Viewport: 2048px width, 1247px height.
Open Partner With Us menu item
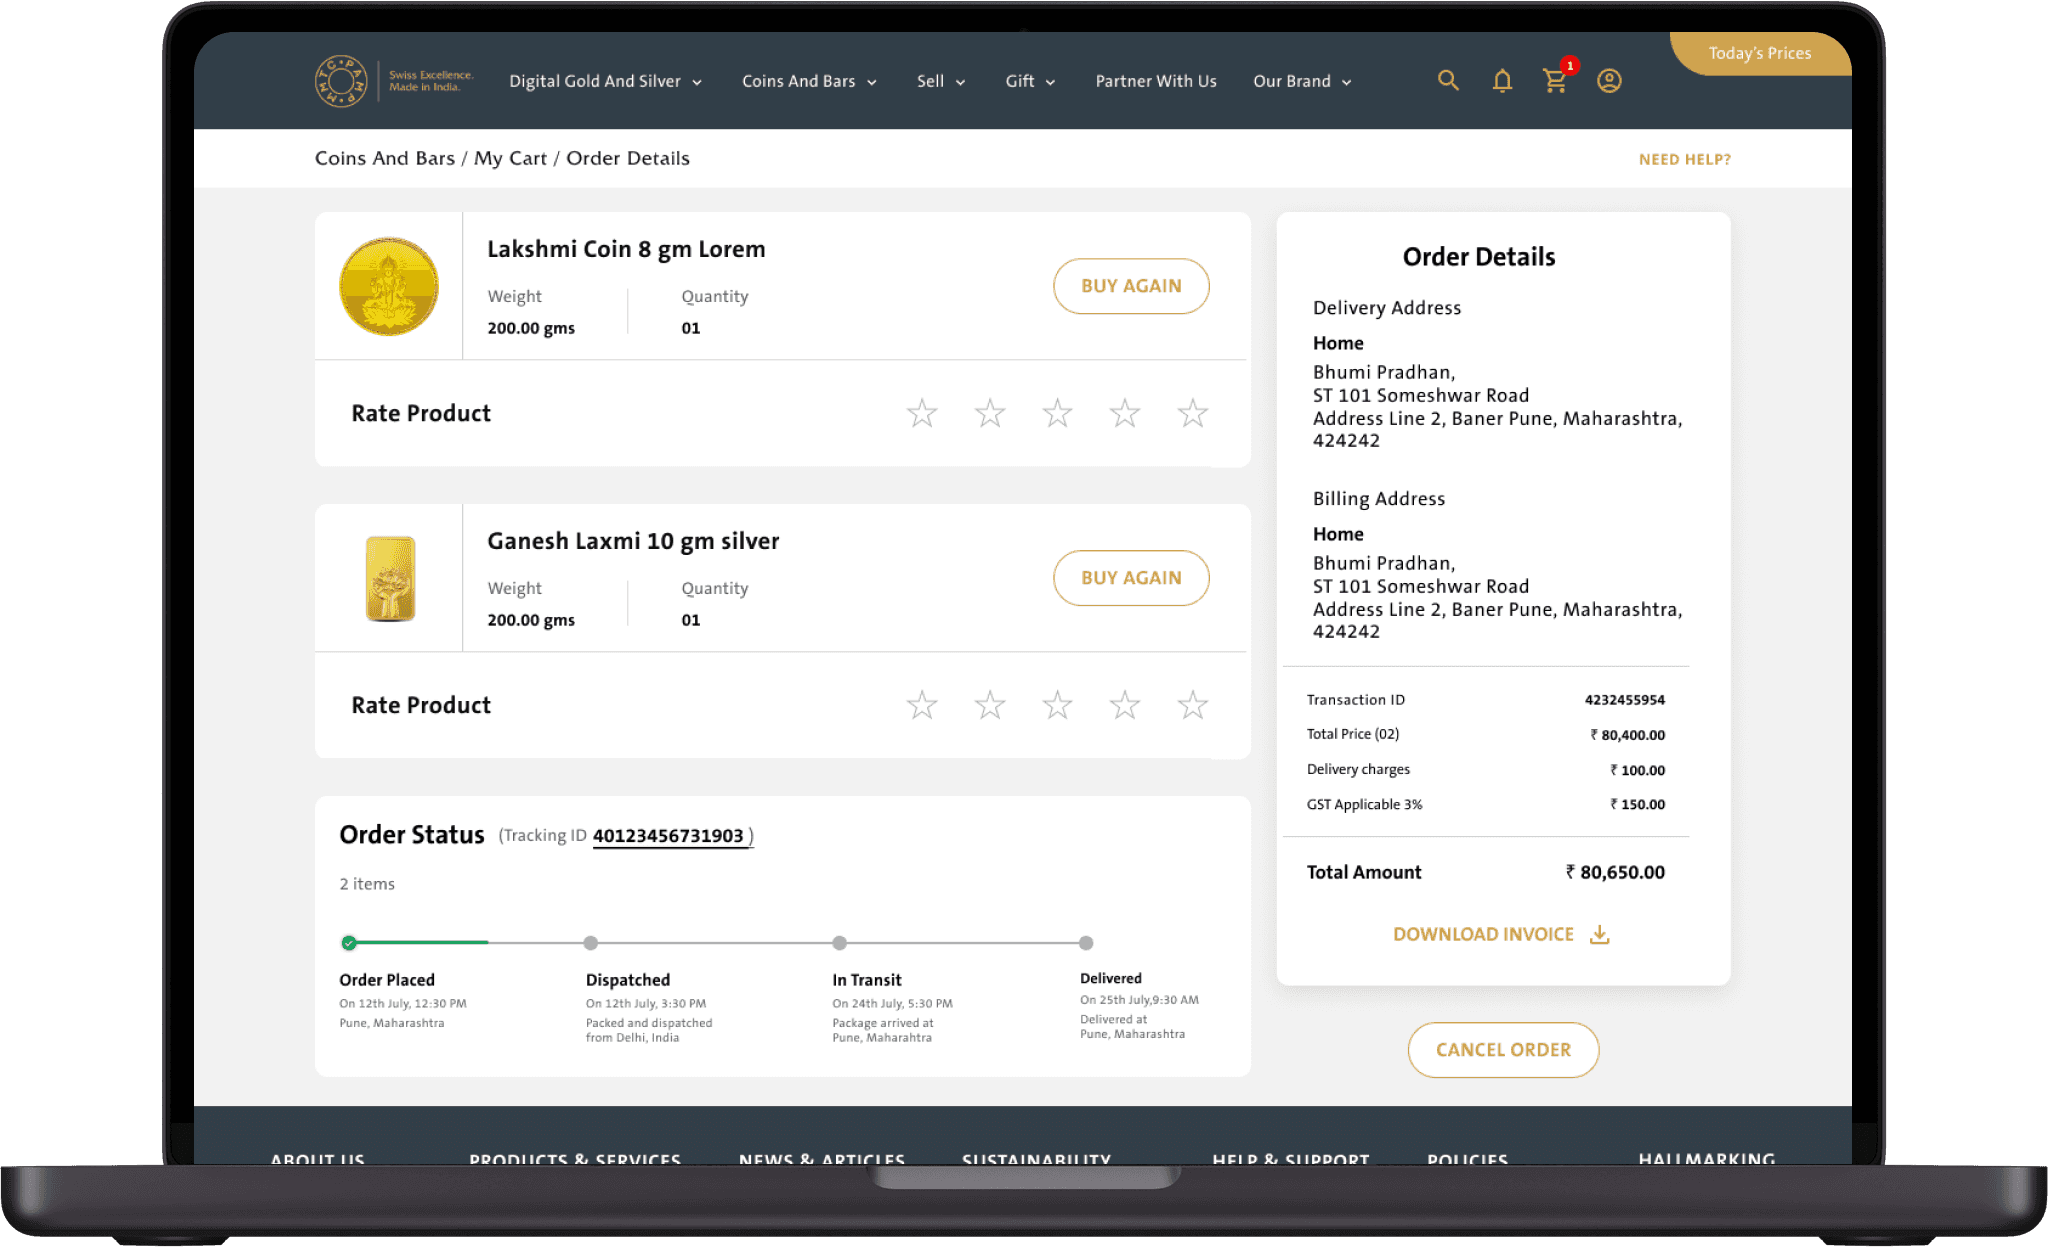point(1155,81)
